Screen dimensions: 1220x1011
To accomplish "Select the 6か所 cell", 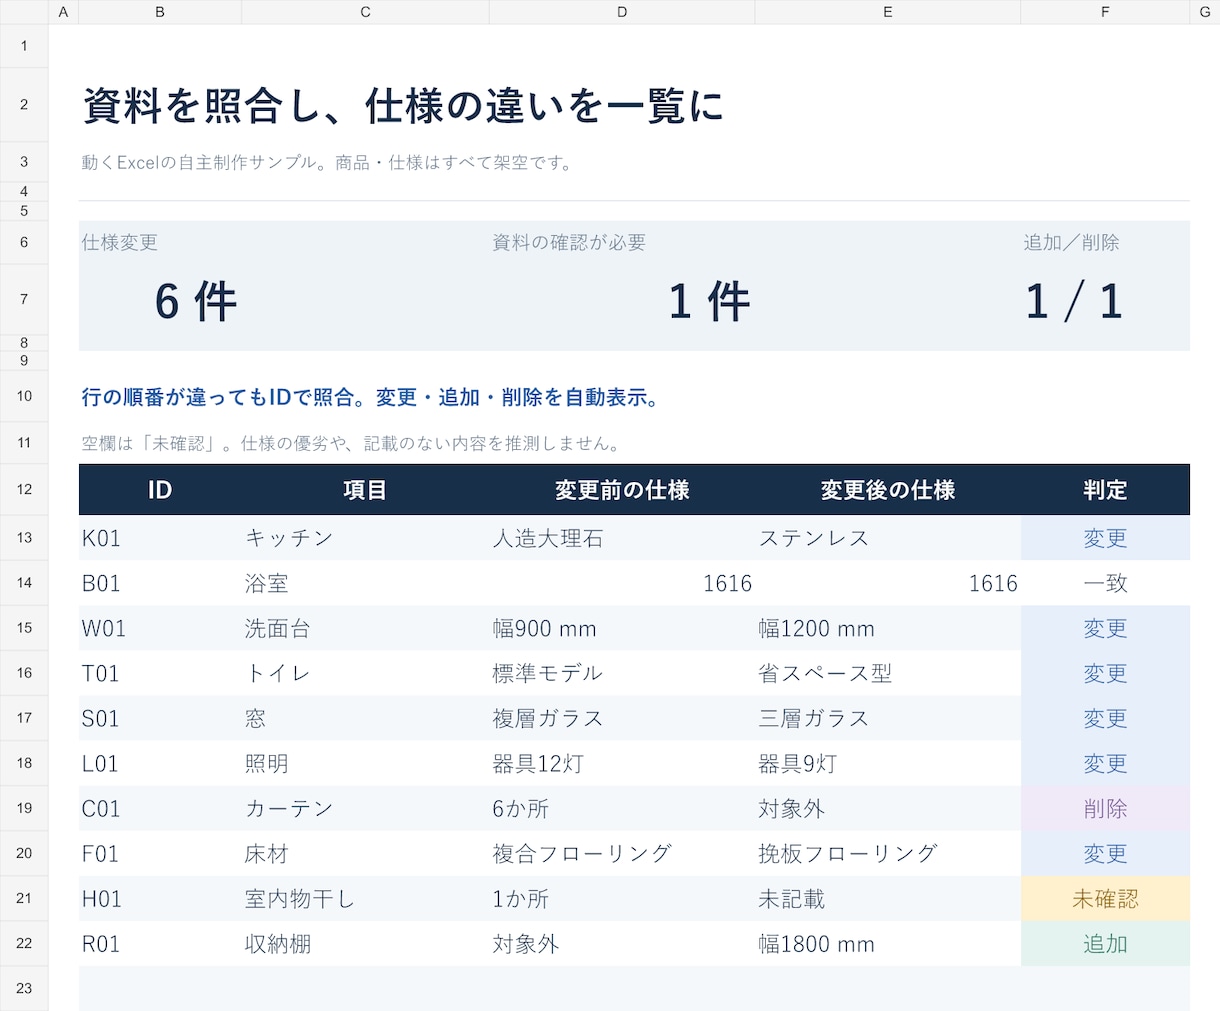I will coord(622,808).
